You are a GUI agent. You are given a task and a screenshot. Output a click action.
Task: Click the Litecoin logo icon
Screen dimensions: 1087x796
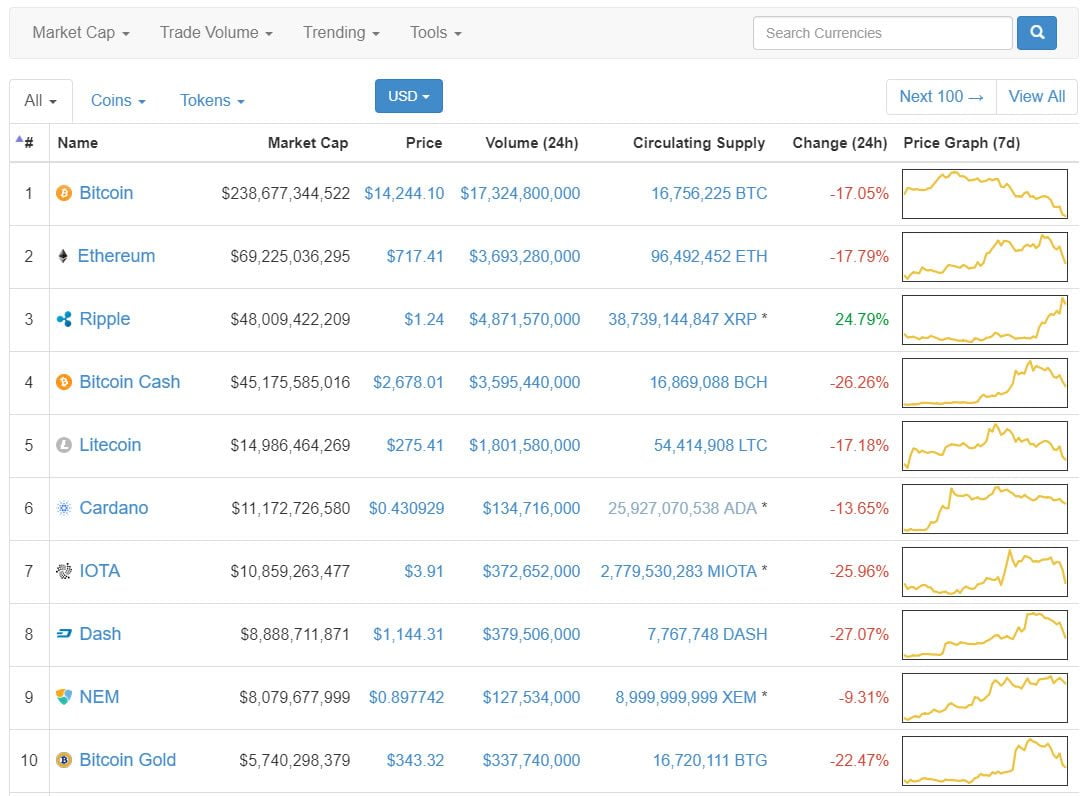pos(64,445)
